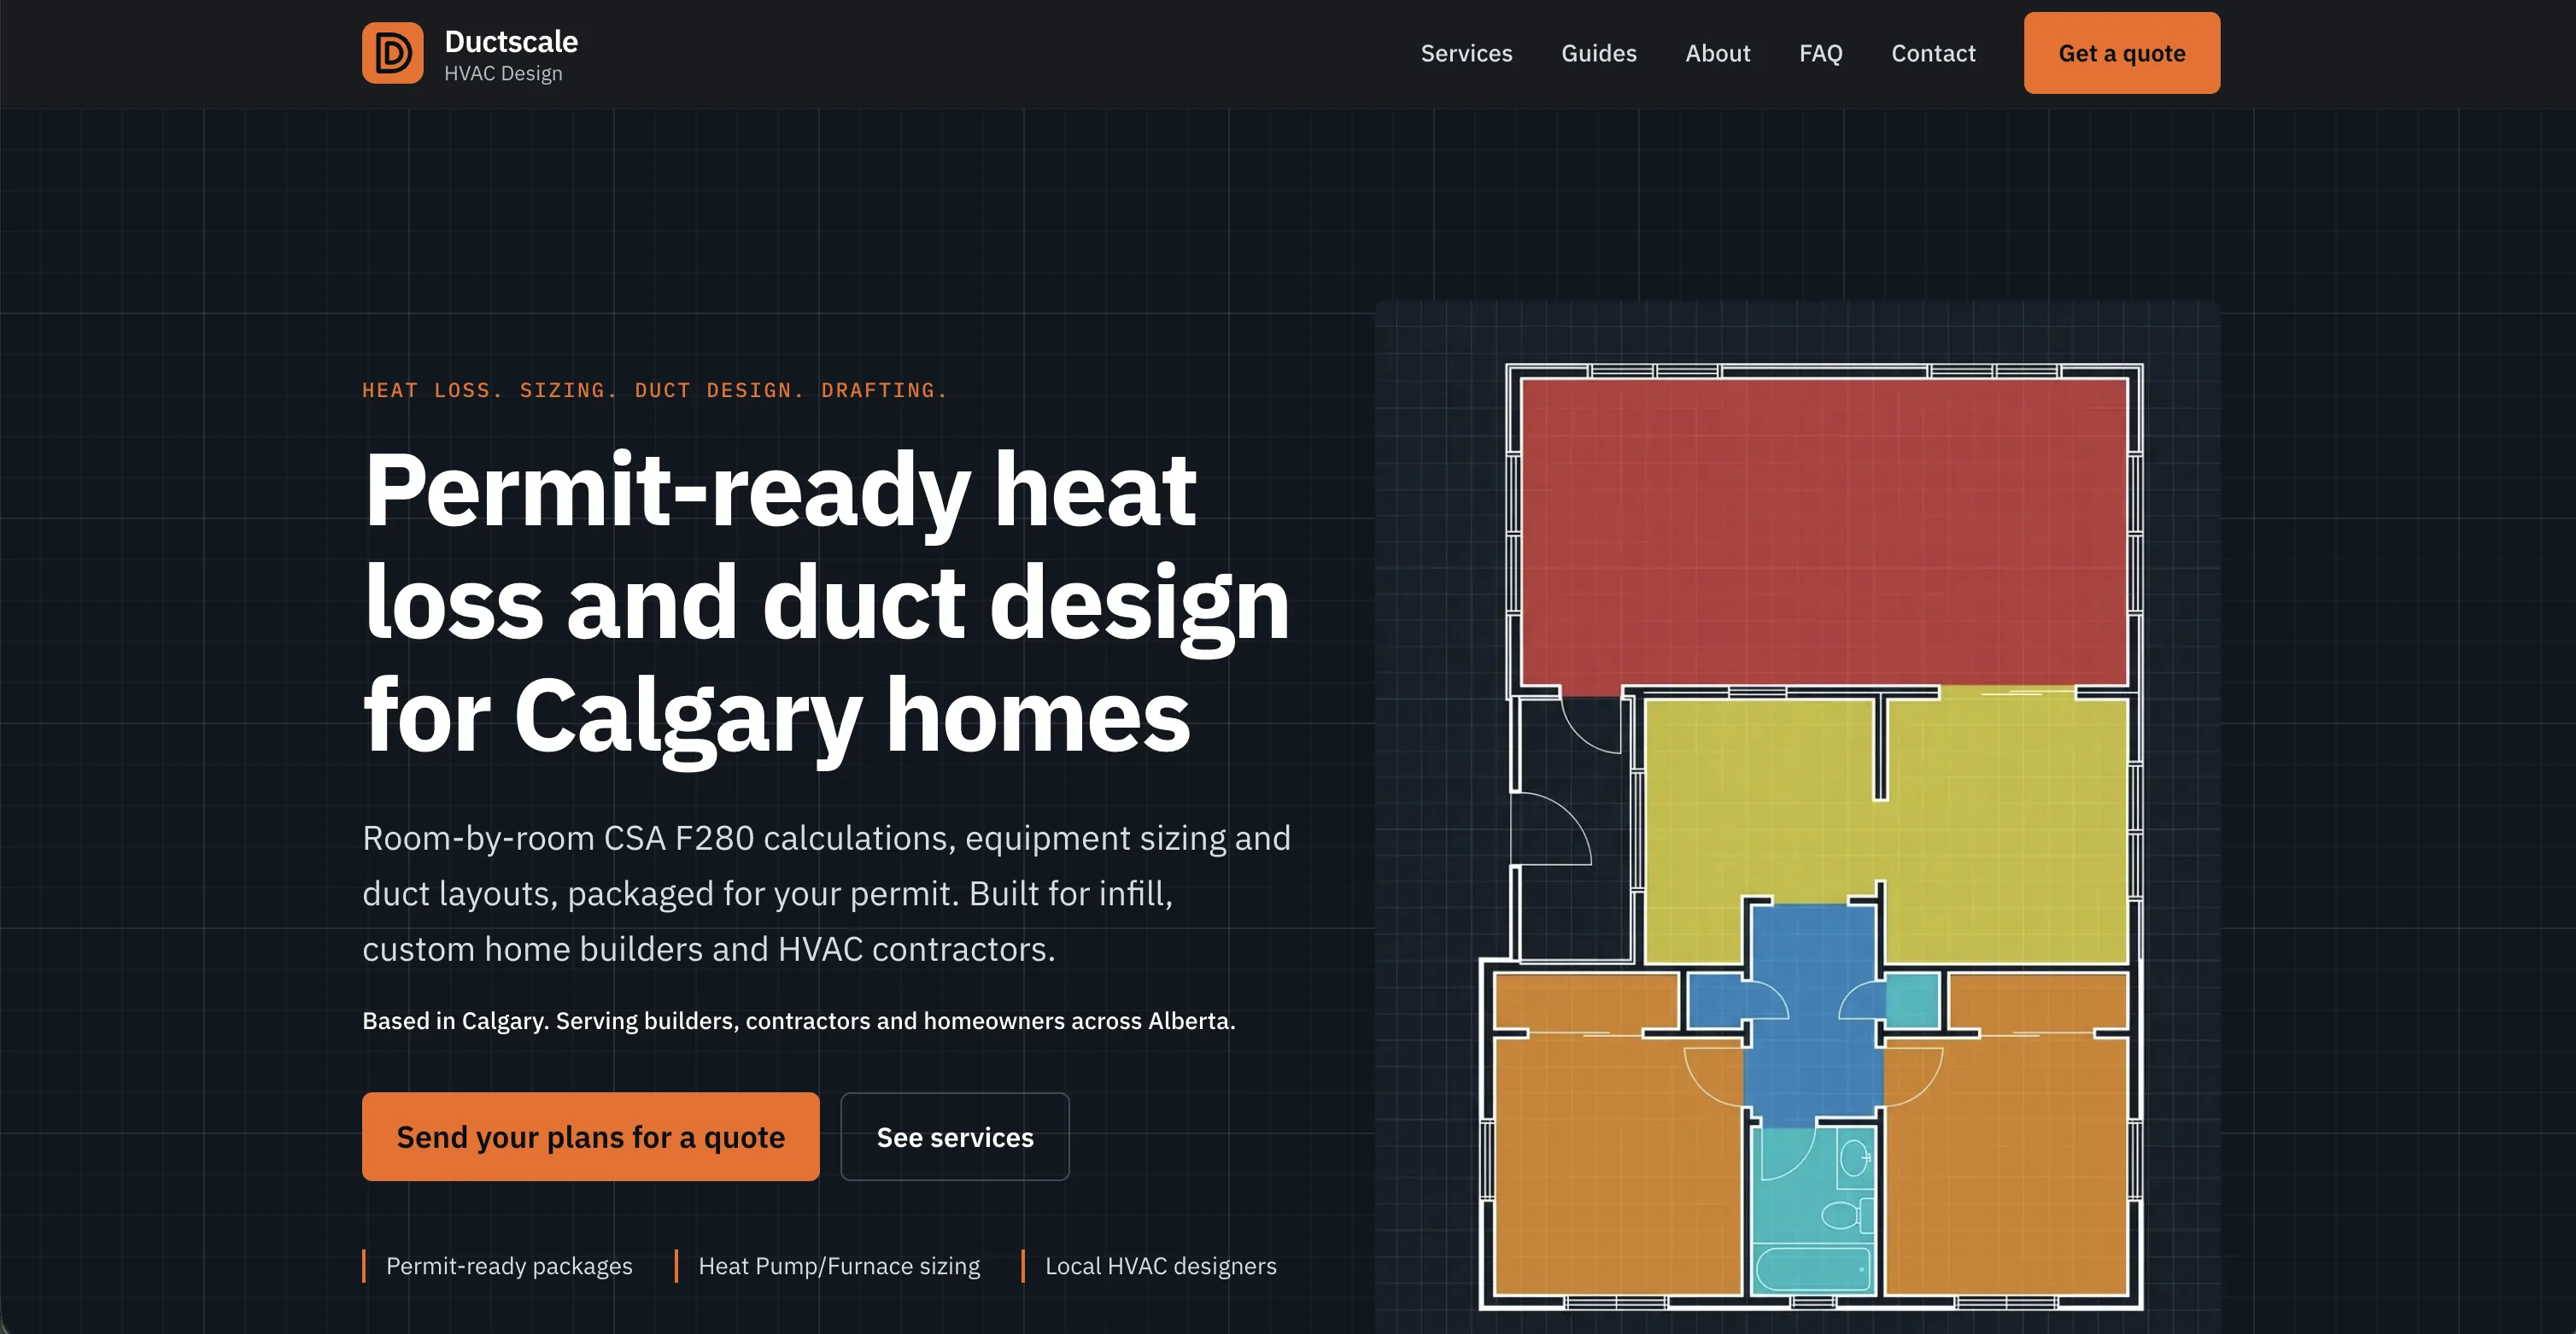Screen dimensions: 2576x1334
Task: Click the 'Permit-ready packages' text
Action: 509,1265
